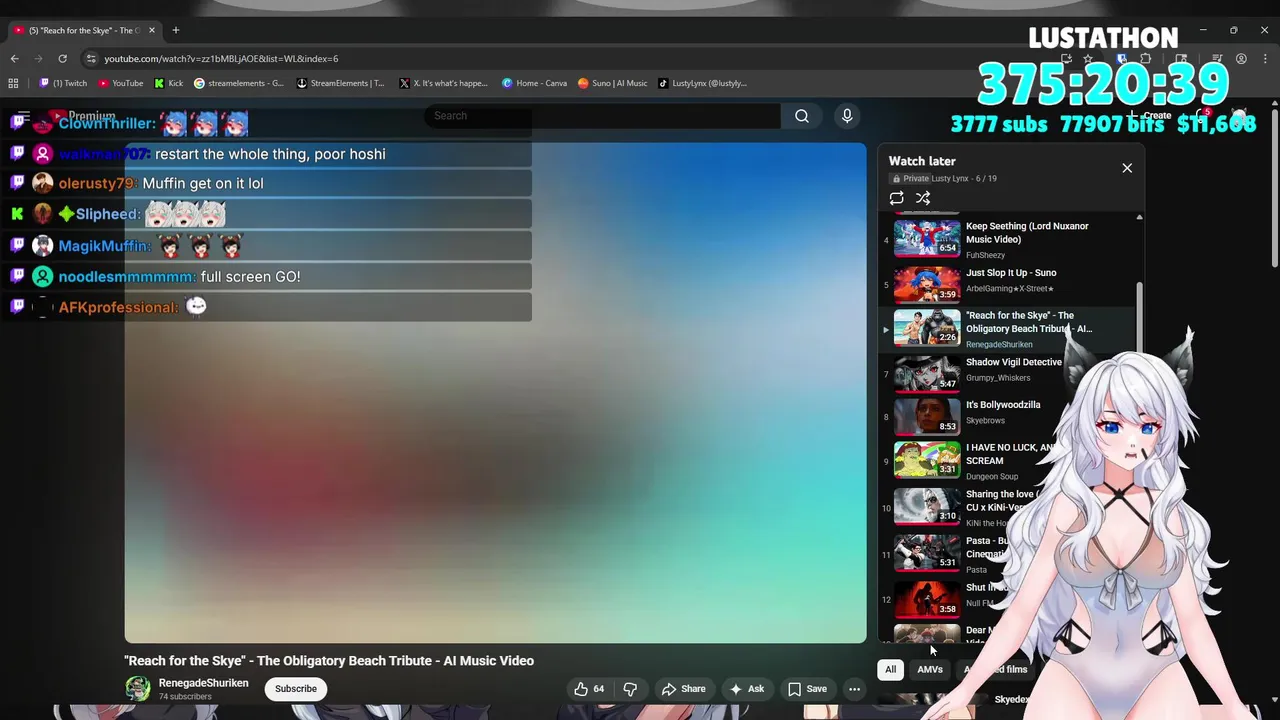Play Shut In playlist video thumbnail
Viewport: 1280px width, 720px height.
click(x=927, y=599)
